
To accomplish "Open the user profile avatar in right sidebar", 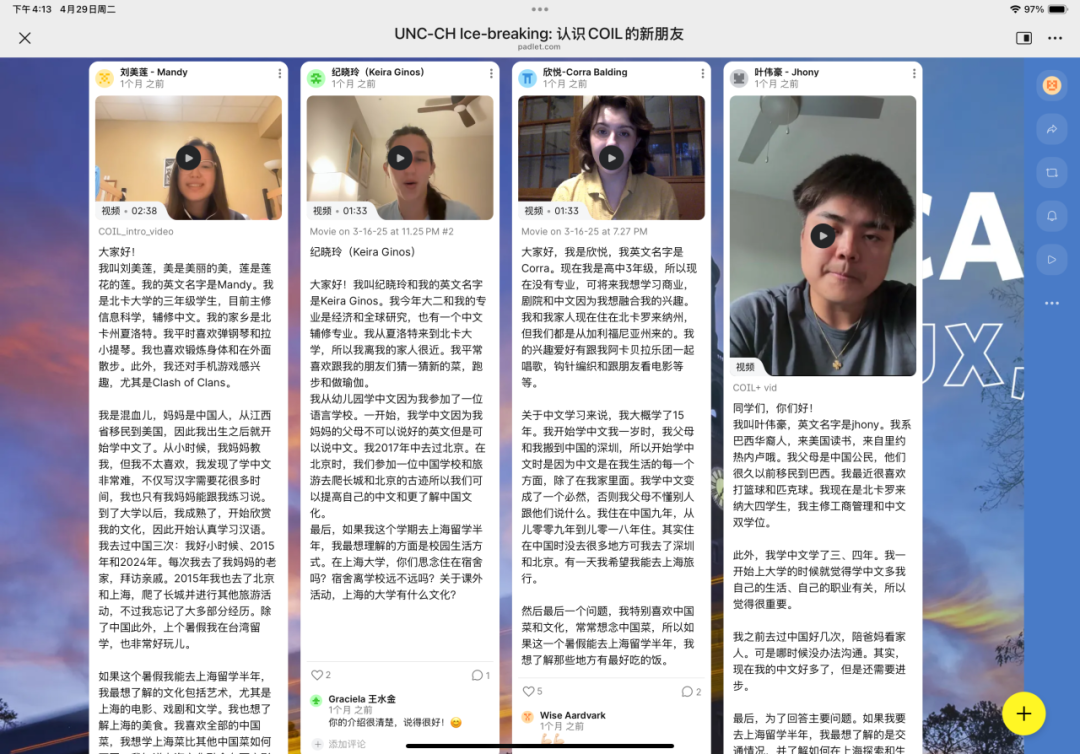I will point(1051,85).
